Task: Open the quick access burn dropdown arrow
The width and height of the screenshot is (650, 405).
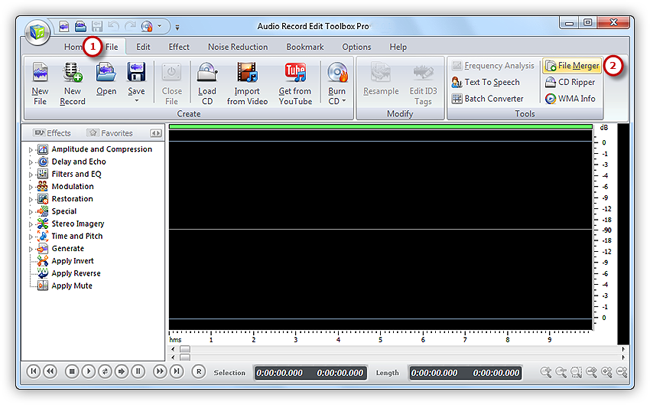Action: [159, 27]
